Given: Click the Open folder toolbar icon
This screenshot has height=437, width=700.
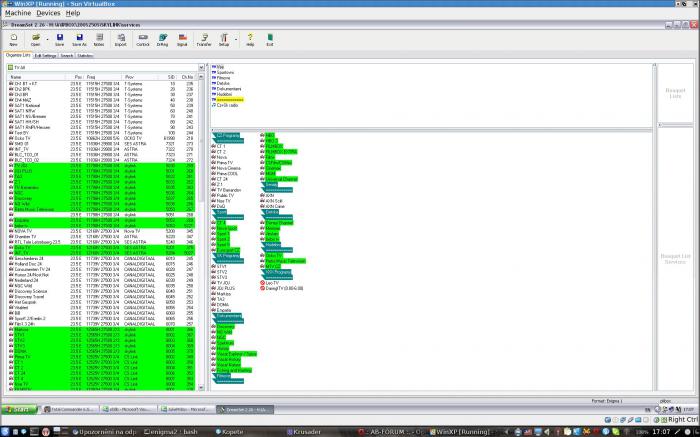Looking at the screenshot, I should pyautogui.click(x=35, y=40).
